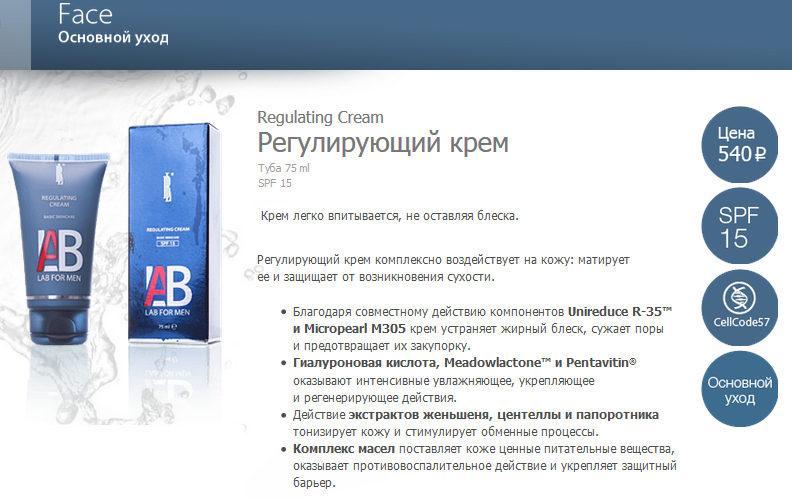Click the price badge 540 ₽
Image resolution: width=792 pixels, height=498 pixels.
(x=739, y=144)
